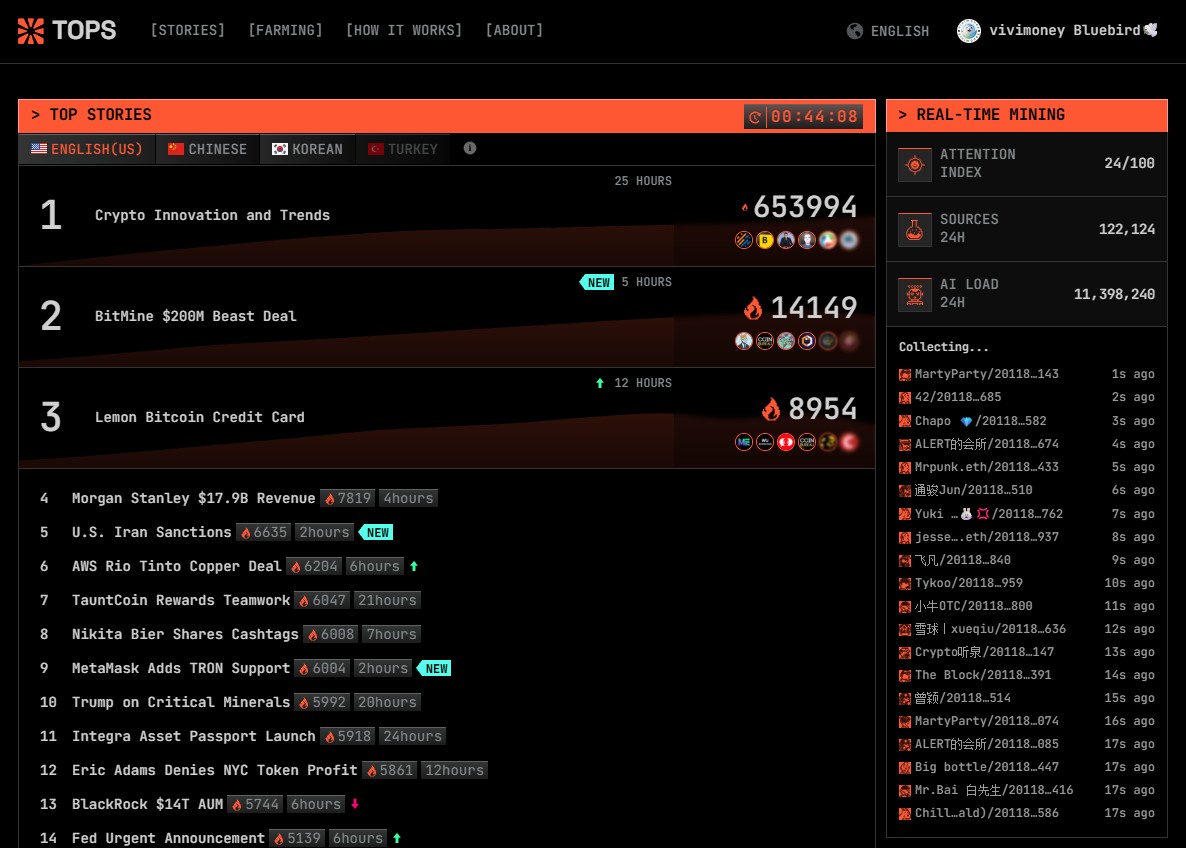Image resolution: width=1186 pixels, height=848 pixels.
Task: Click the 122,124 sources value
Action: 1127,229
